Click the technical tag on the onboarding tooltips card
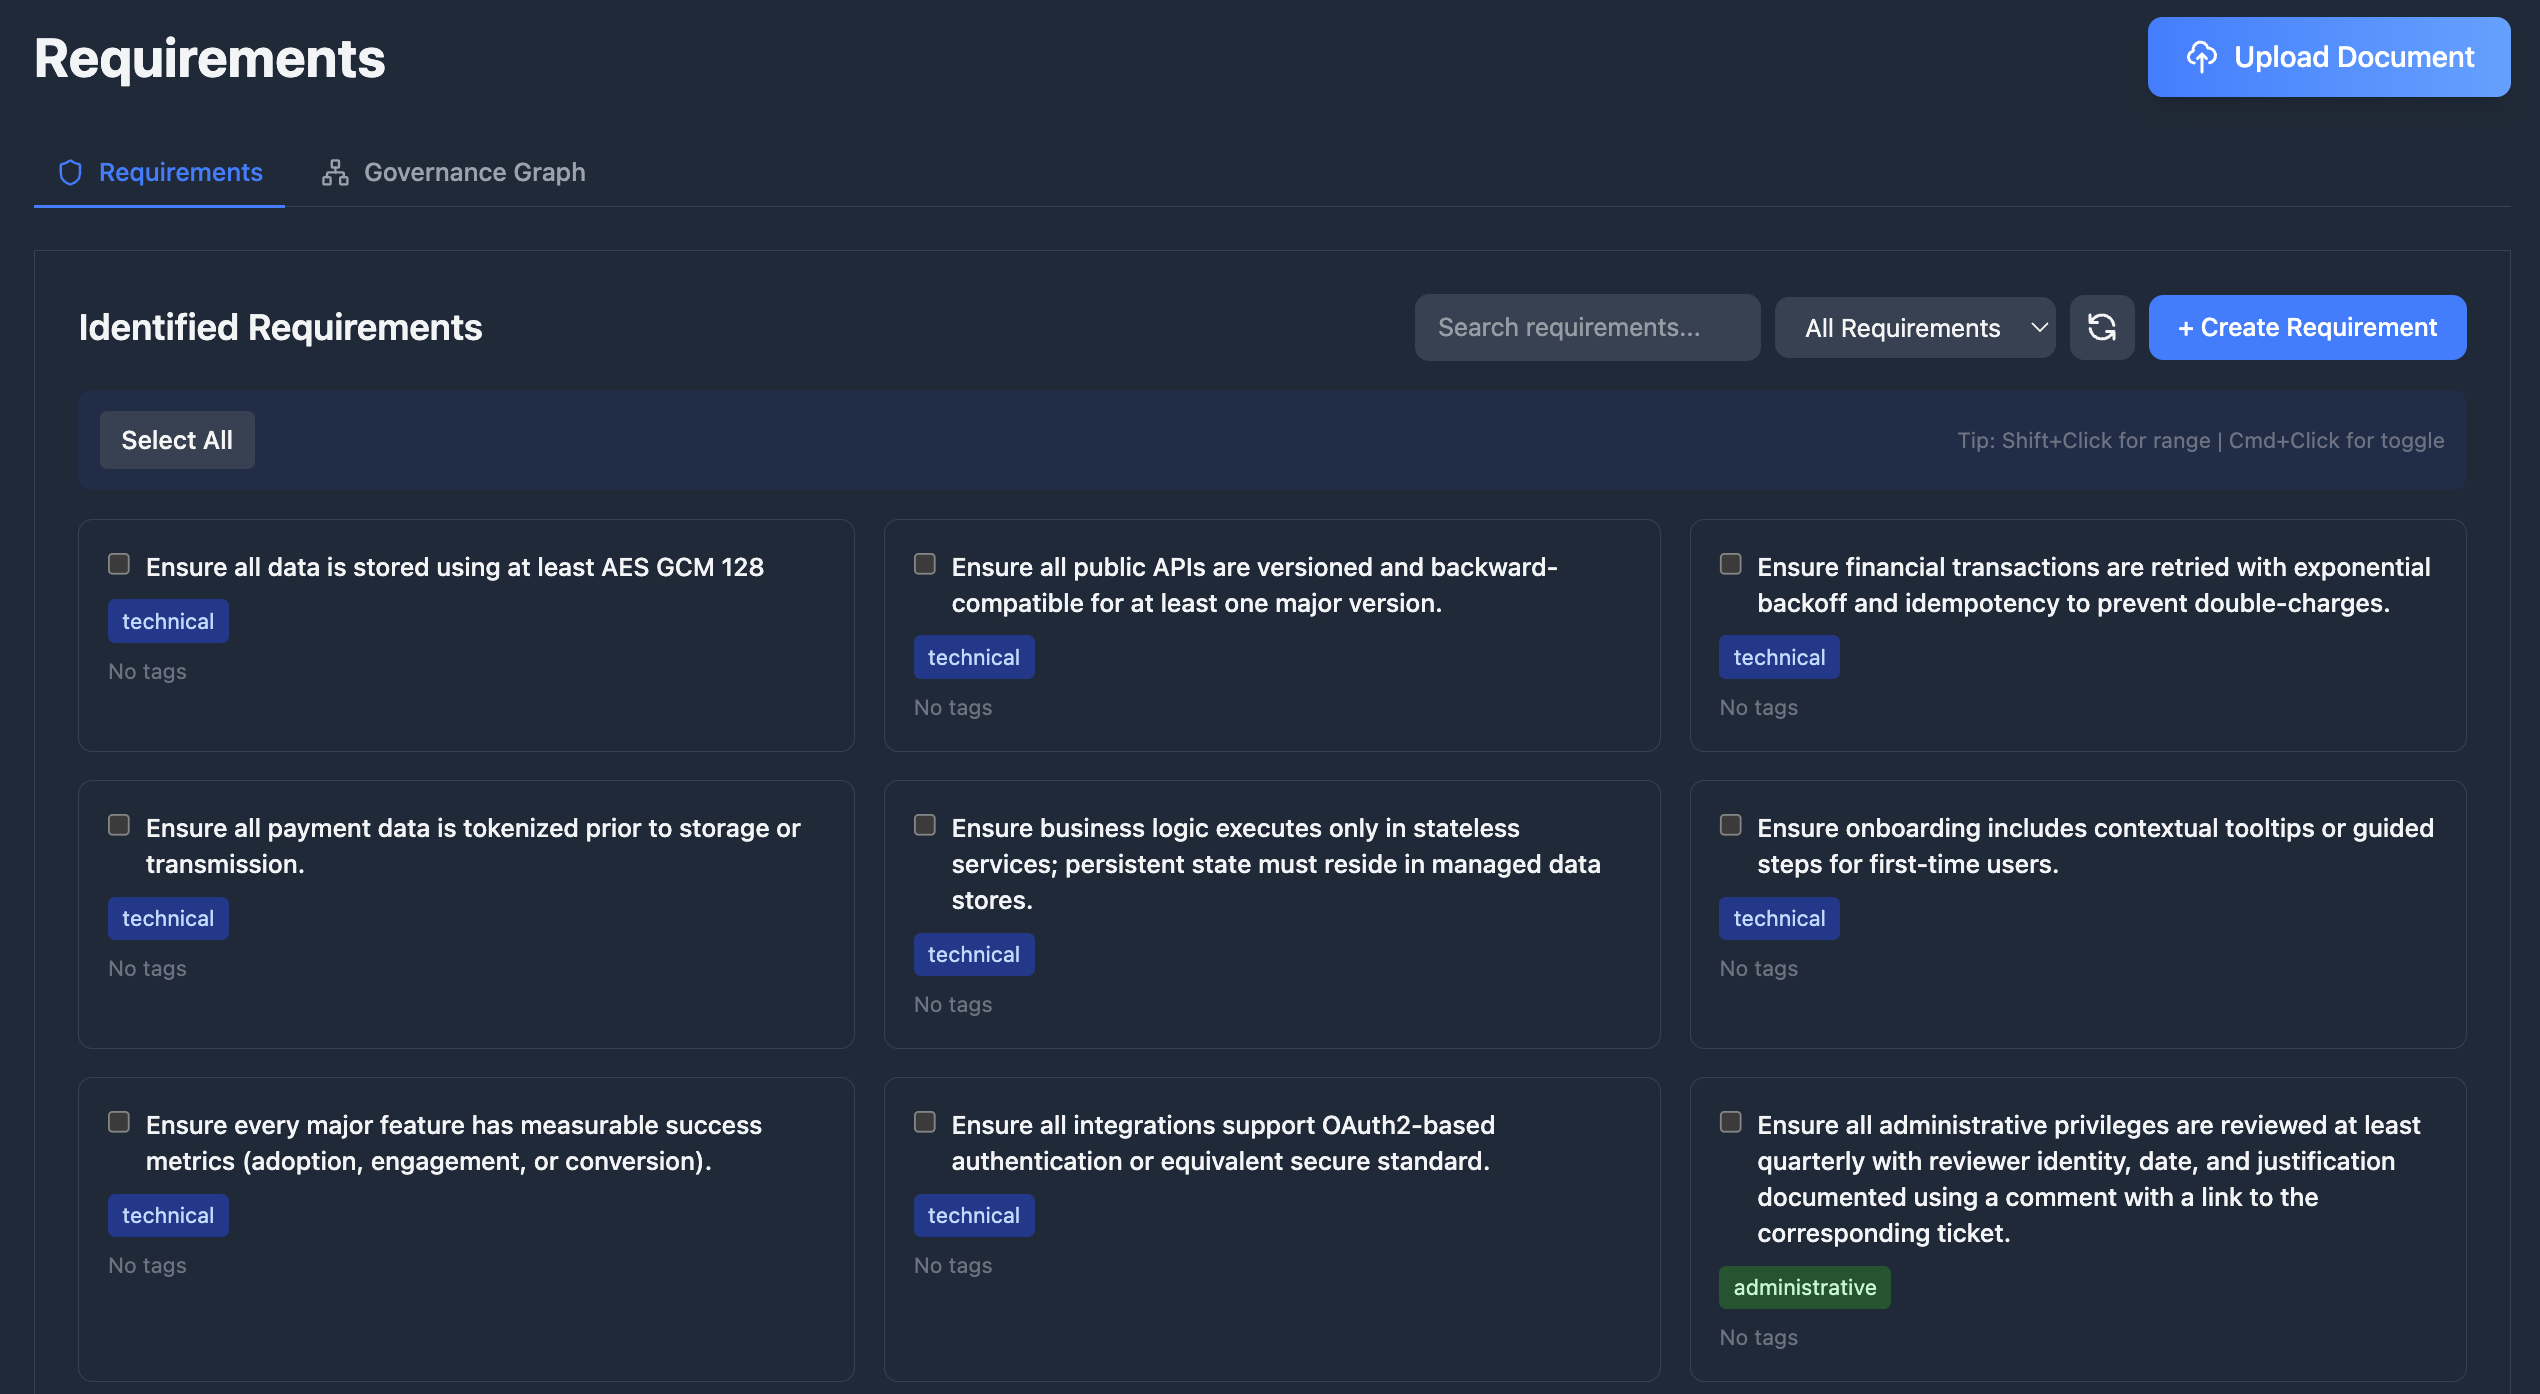Viewport: 2540px width, 1394px height. [1779, 918]
